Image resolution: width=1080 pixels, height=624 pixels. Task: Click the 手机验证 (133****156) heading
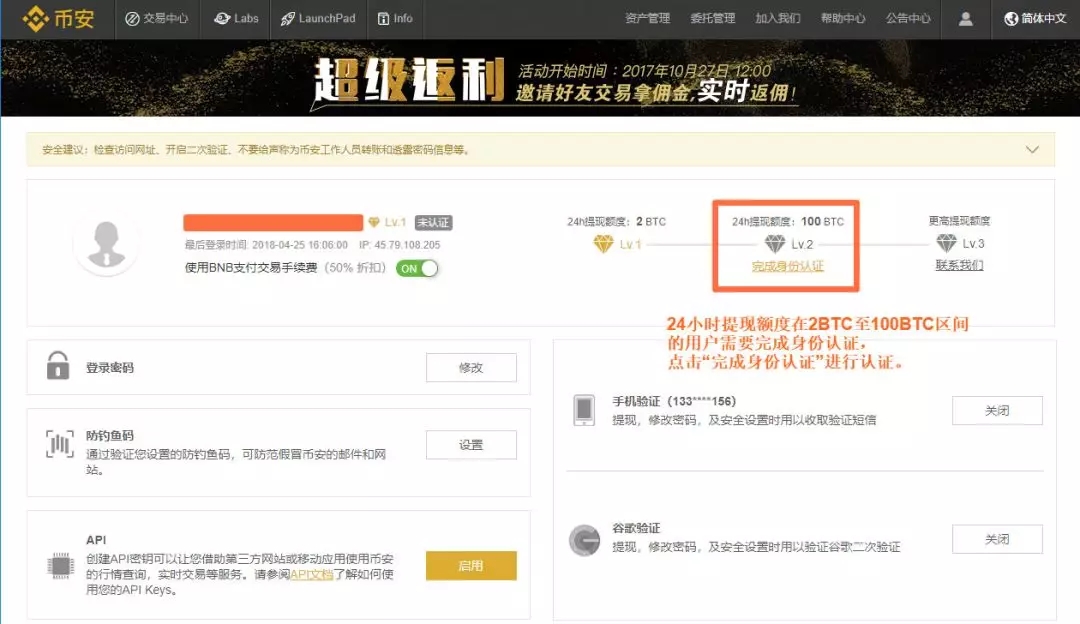674,402
